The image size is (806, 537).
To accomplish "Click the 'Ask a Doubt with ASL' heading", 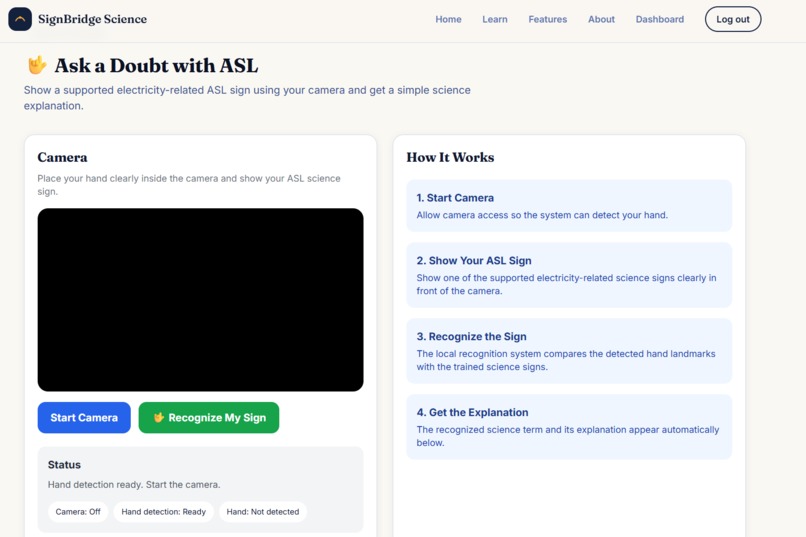I will pyautogui.click(x=156, y=66).
